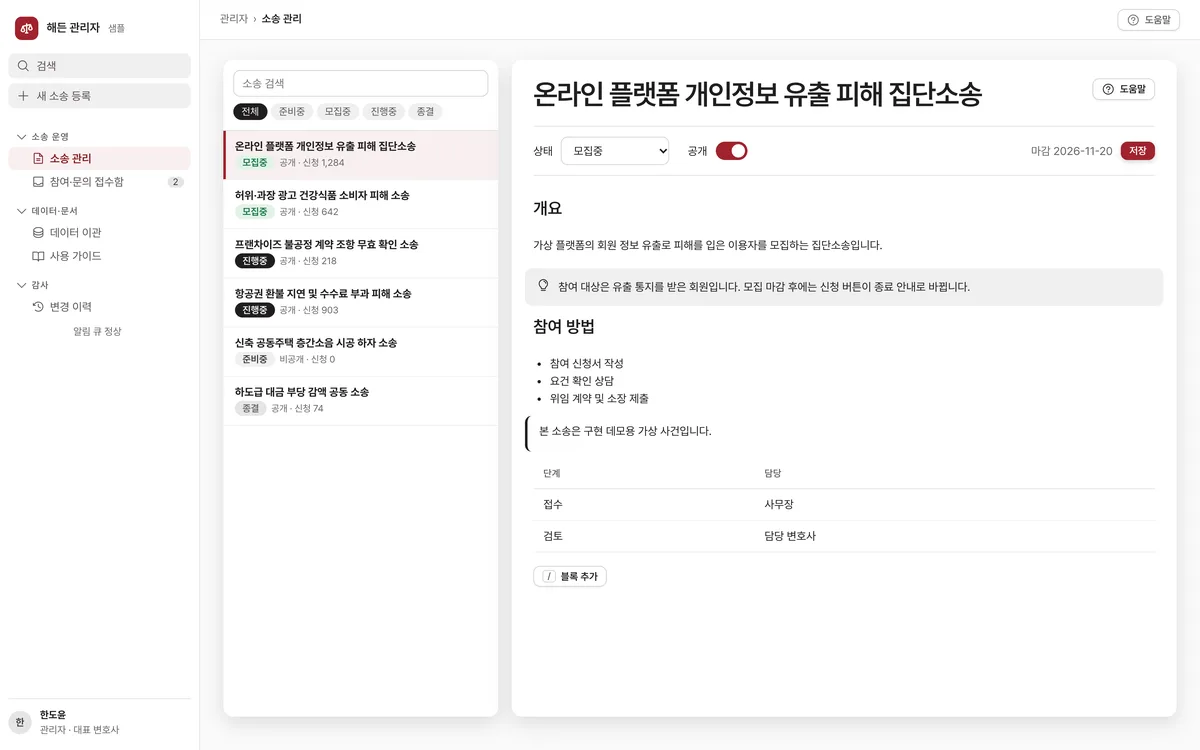1200x750 pixels.
Task: Click the lightbulb icon in the callout block
Action: pos(544,285)
